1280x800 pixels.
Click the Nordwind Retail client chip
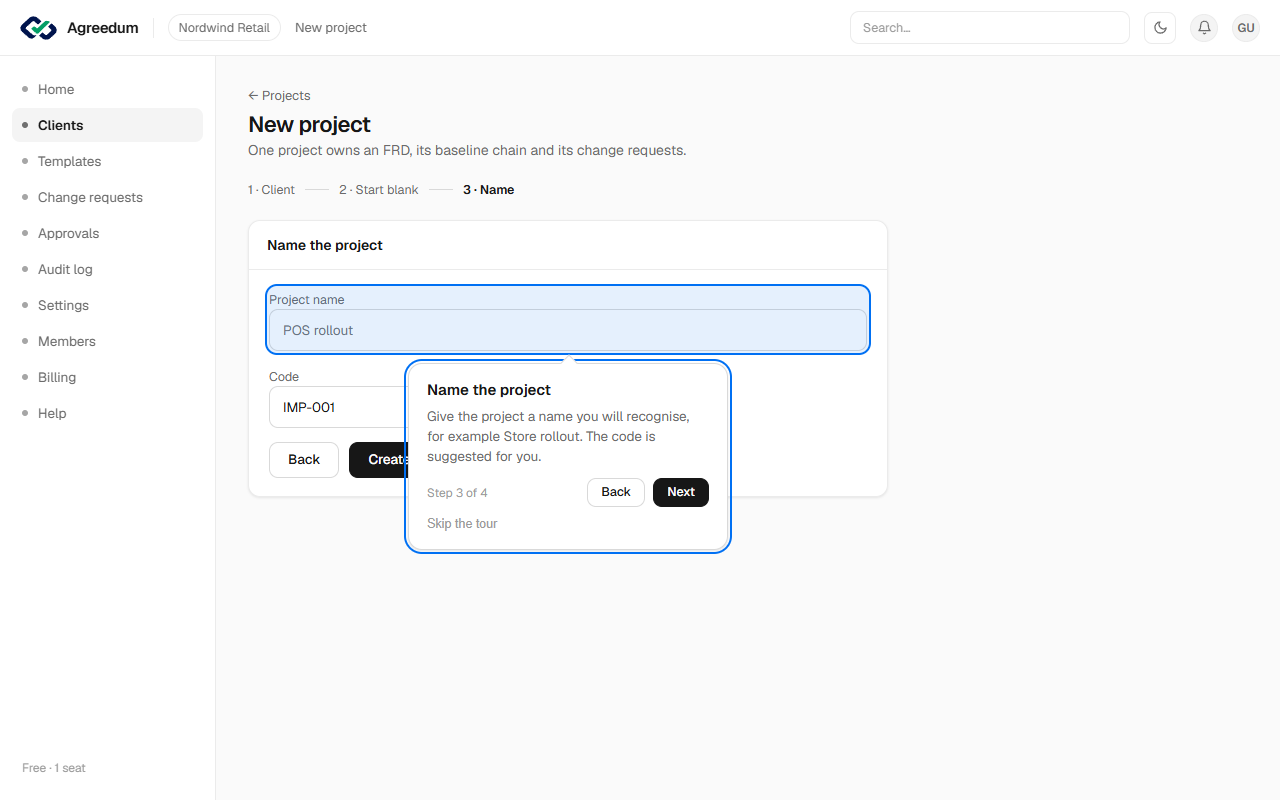pos(224,28)
